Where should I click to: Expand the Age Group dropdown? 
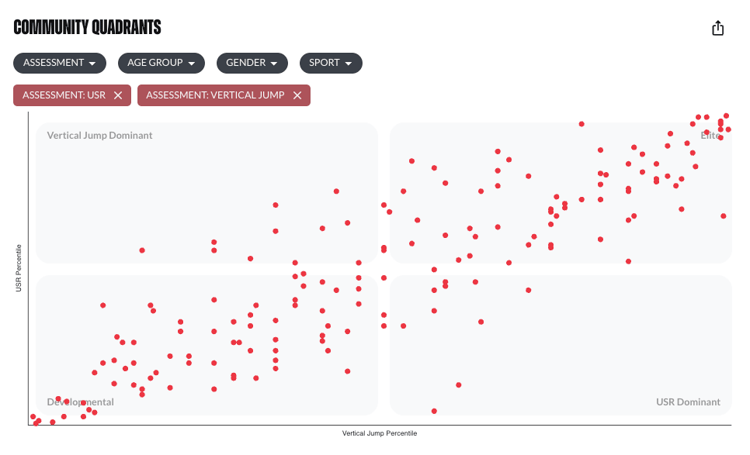pyautogui.click(x=161, y=63)
